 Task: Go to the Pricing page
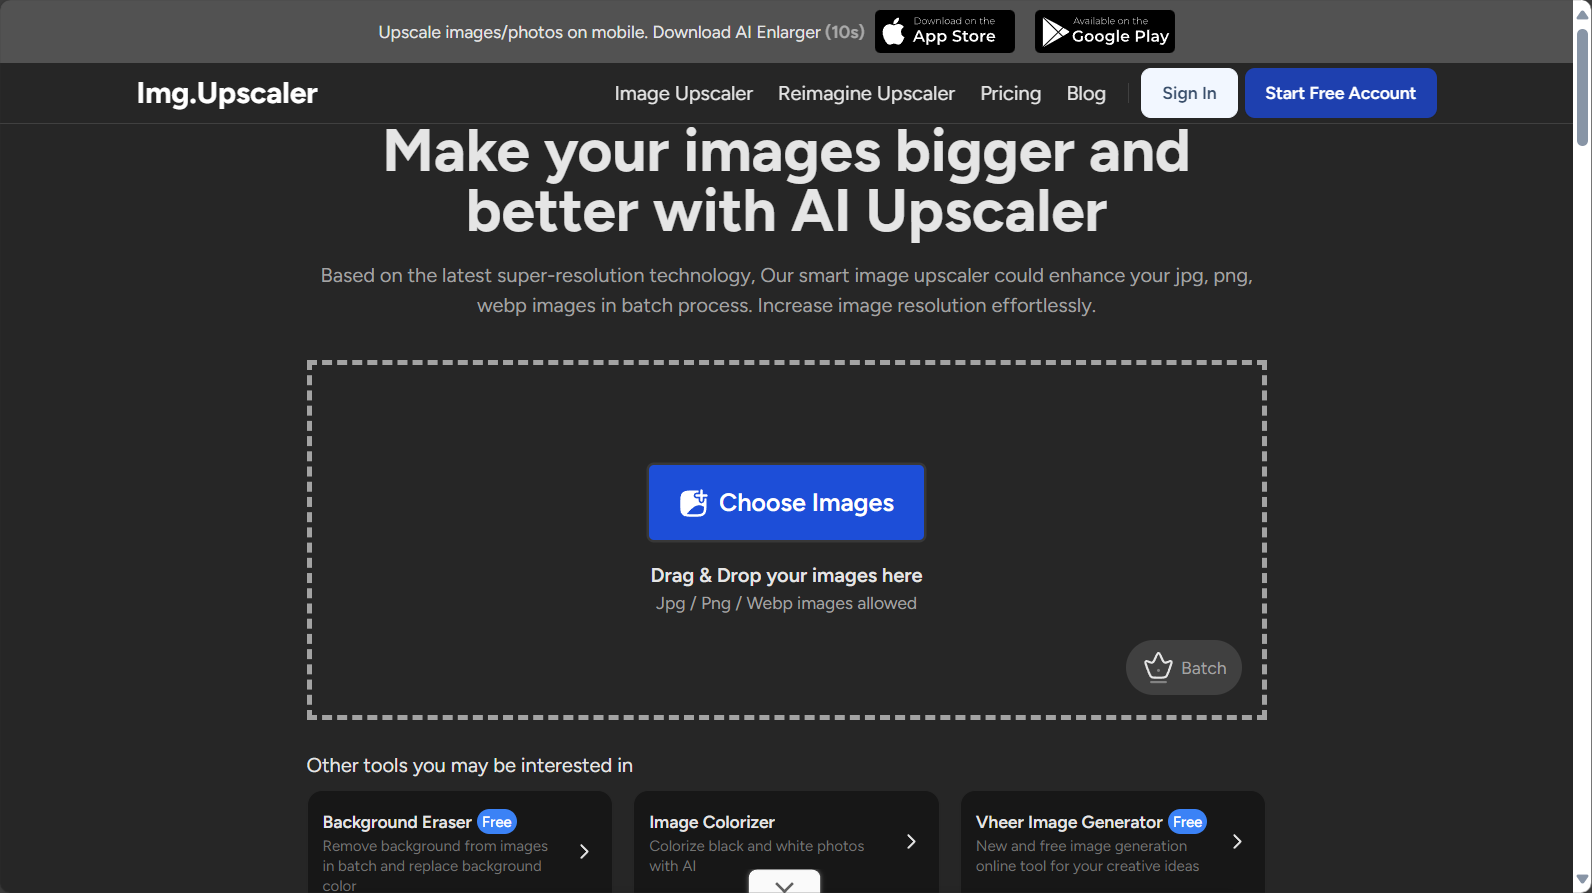click(x=1010, y=93)
